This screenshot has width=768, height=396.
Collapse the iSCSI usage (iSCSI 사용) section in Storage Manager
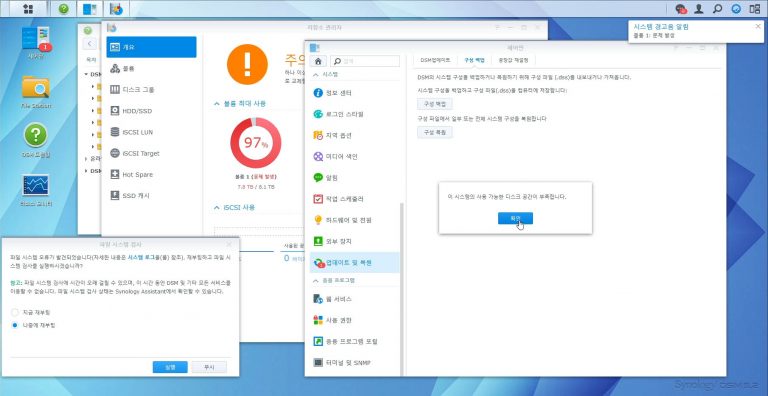216,208
